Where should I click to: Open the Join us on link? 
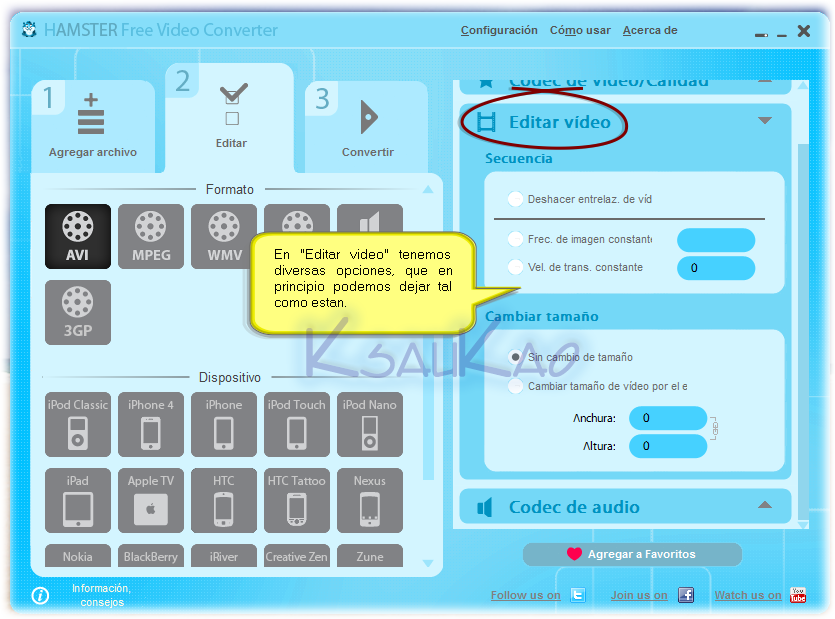[638, 595]
